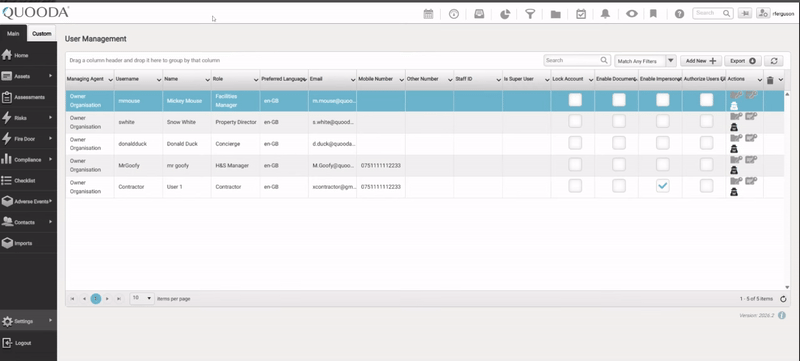Viewport: 800px width, 361px height.
Task: Click first action icon in Mickey Mouse row
Action: coord(736,95)
